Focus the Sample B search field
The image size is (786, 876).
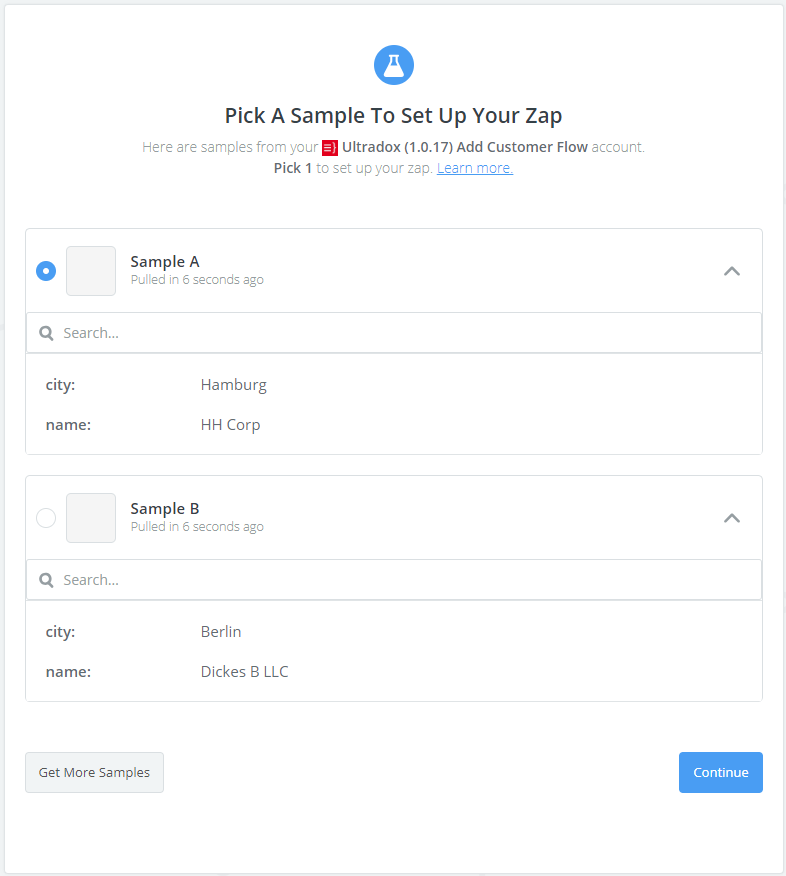[x=400, y=580]
